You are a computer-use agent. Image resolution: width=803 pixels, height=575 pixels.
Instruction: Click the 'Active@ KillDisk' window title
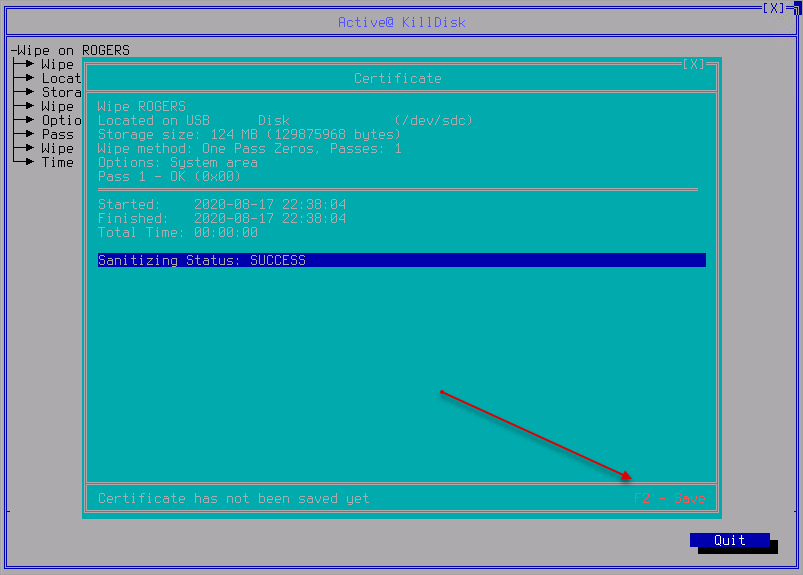402,23
